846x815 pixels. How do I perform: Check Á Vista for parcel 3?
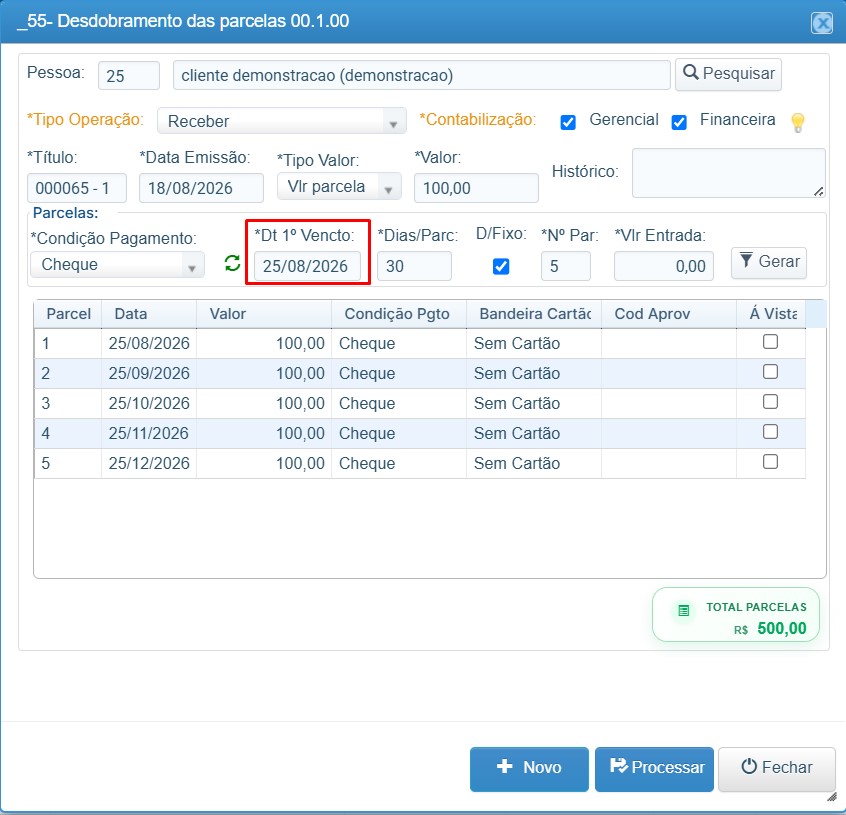(770, 402)
